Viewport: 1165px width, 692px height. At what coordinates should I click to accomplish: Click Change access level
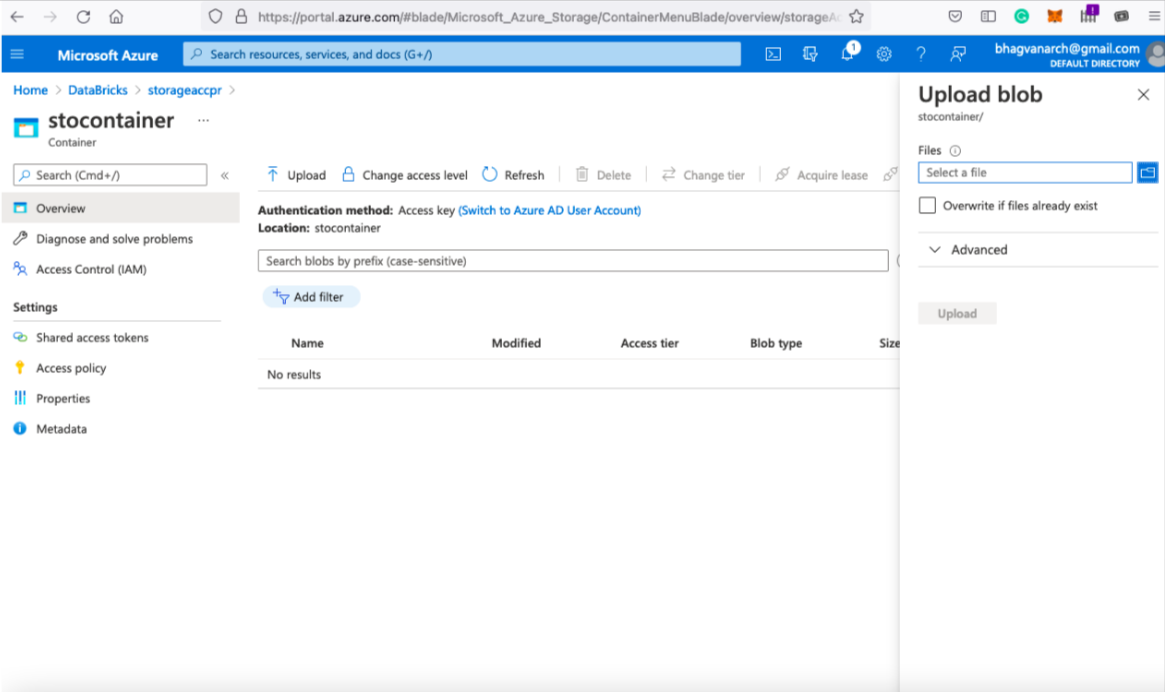(x=405, y=175)
